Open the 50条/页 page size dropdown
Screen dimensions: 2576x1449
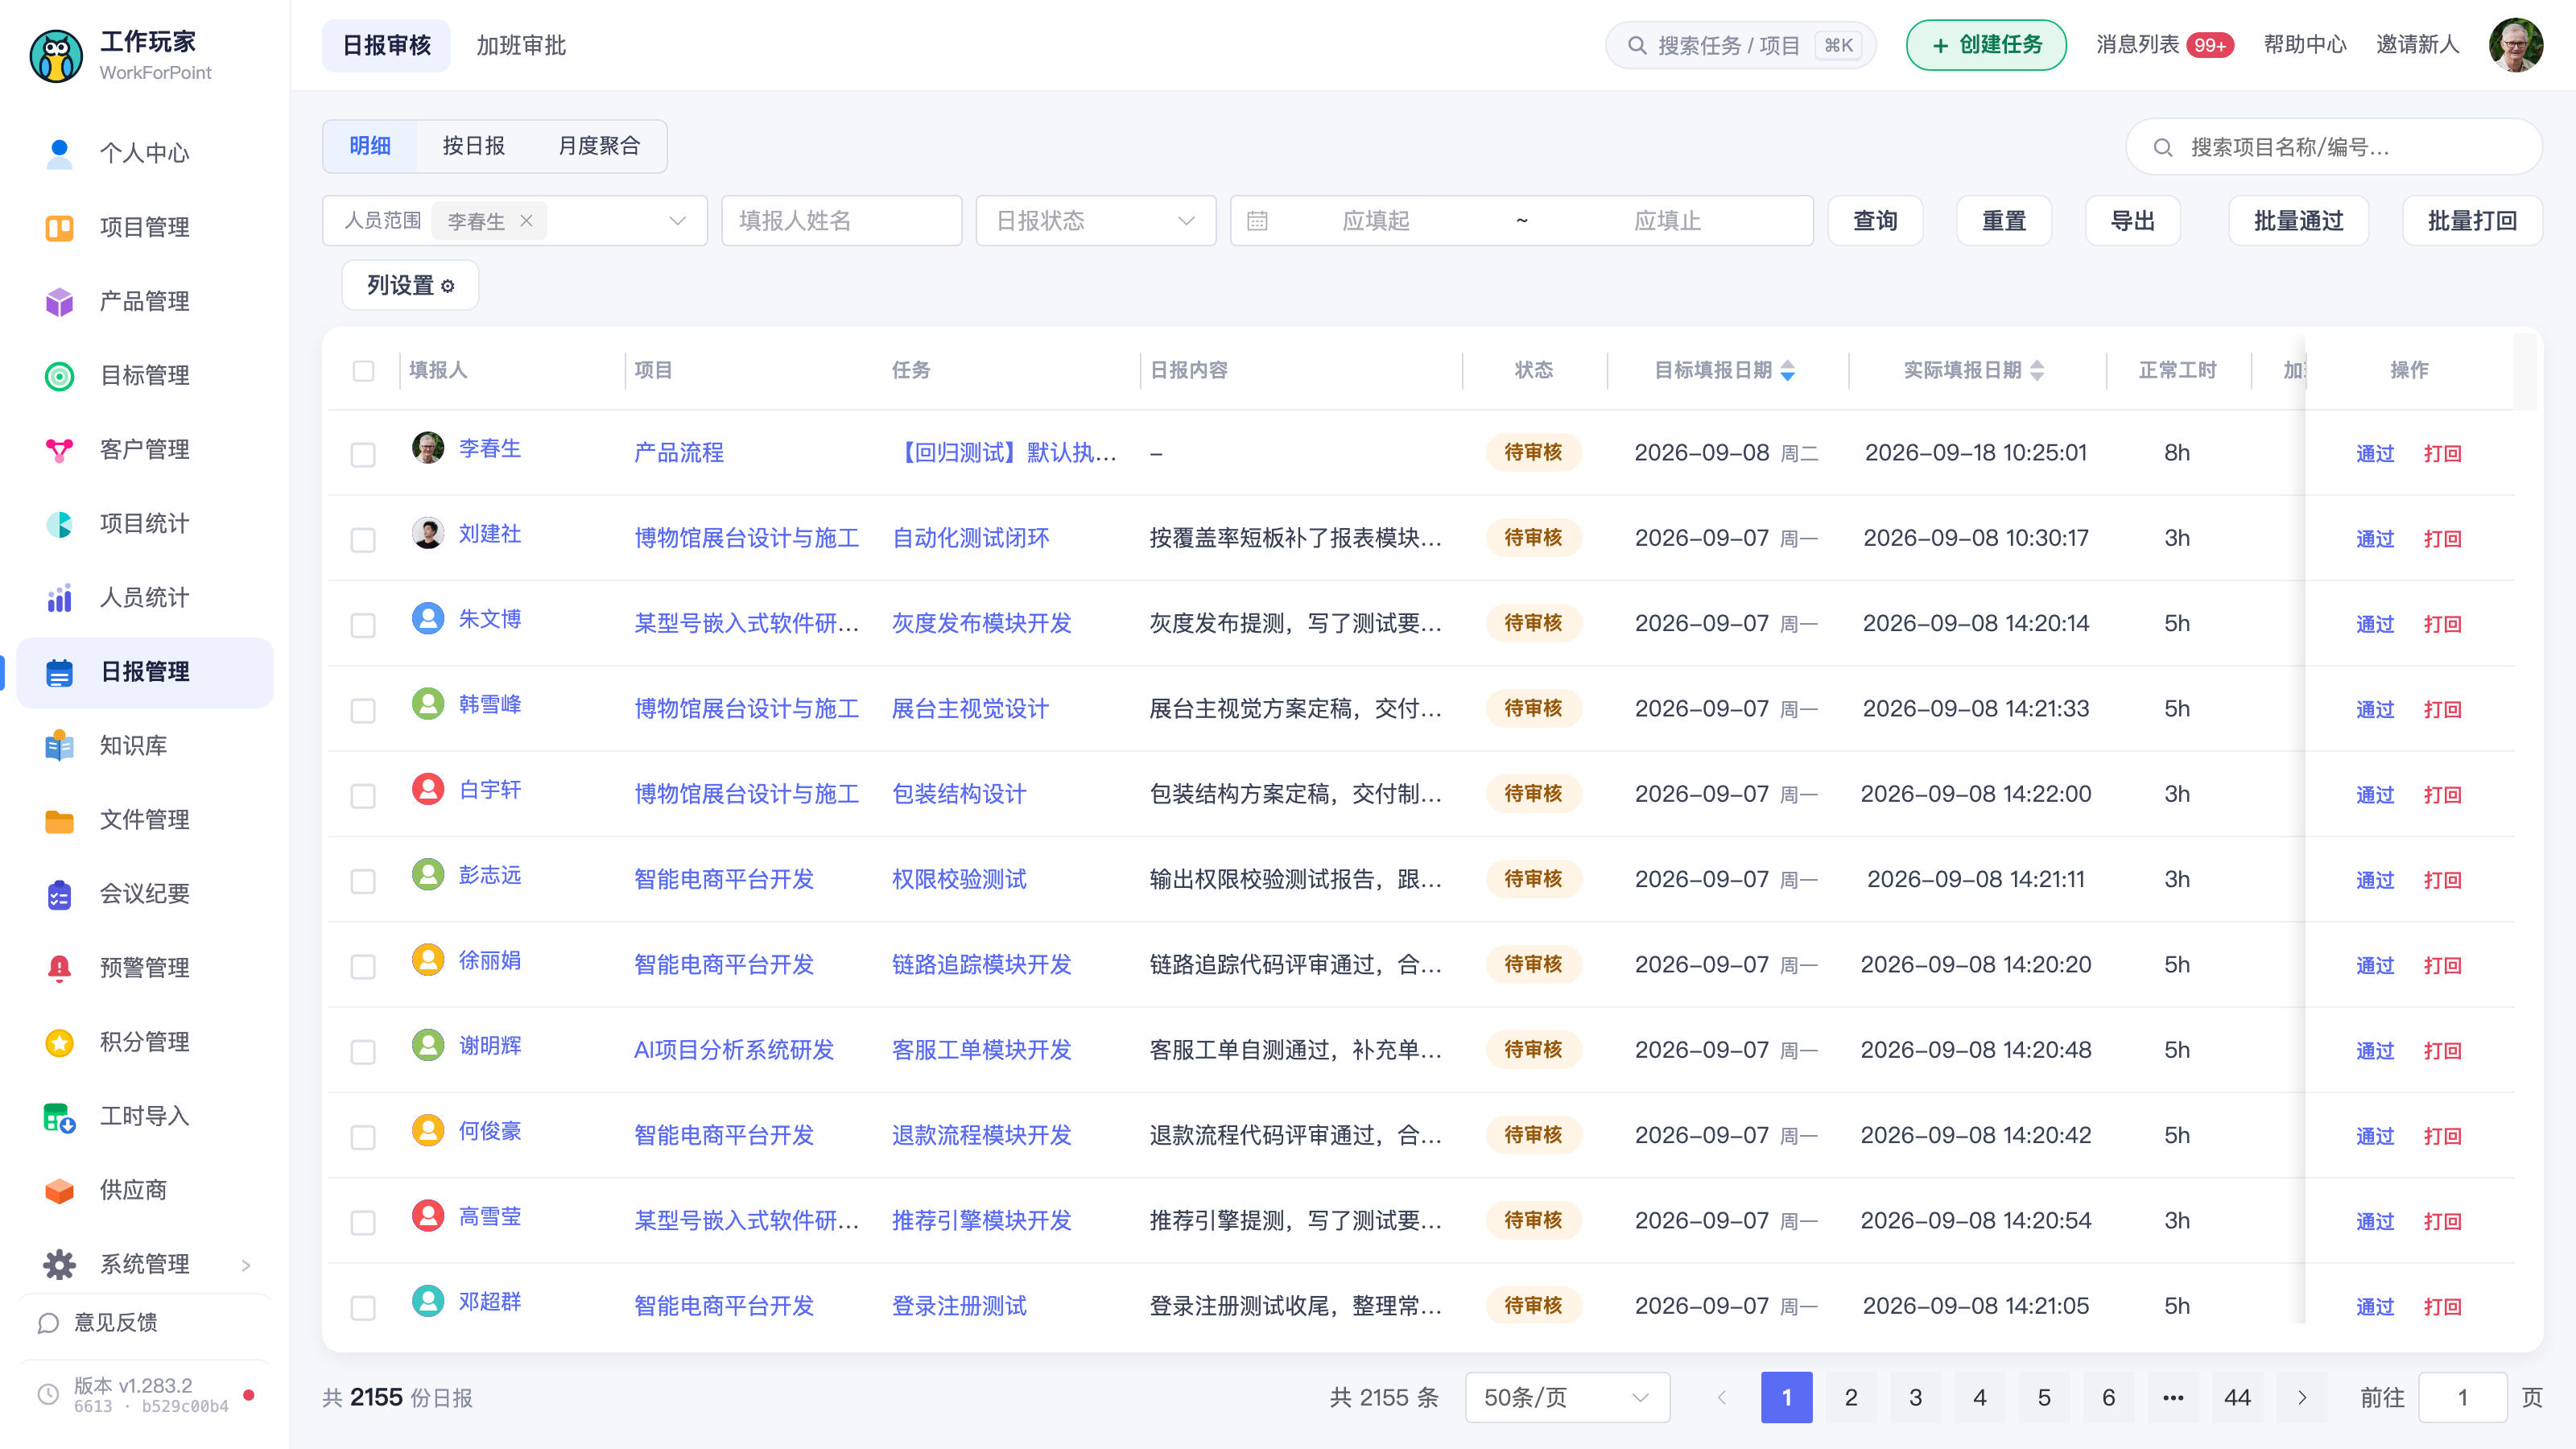1567,1397
